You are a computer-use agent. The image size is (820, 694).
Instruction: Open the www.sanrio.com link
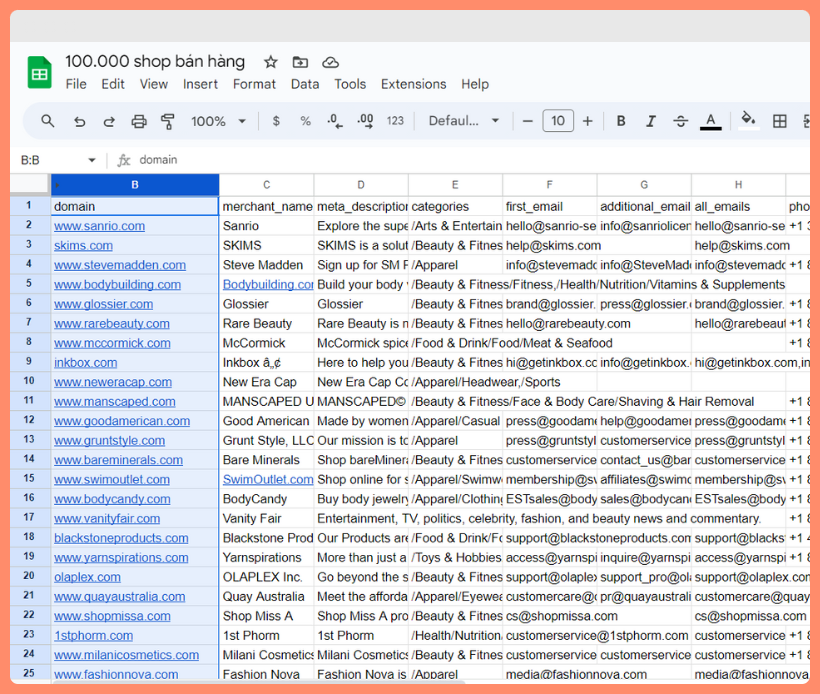coord(99,226)
